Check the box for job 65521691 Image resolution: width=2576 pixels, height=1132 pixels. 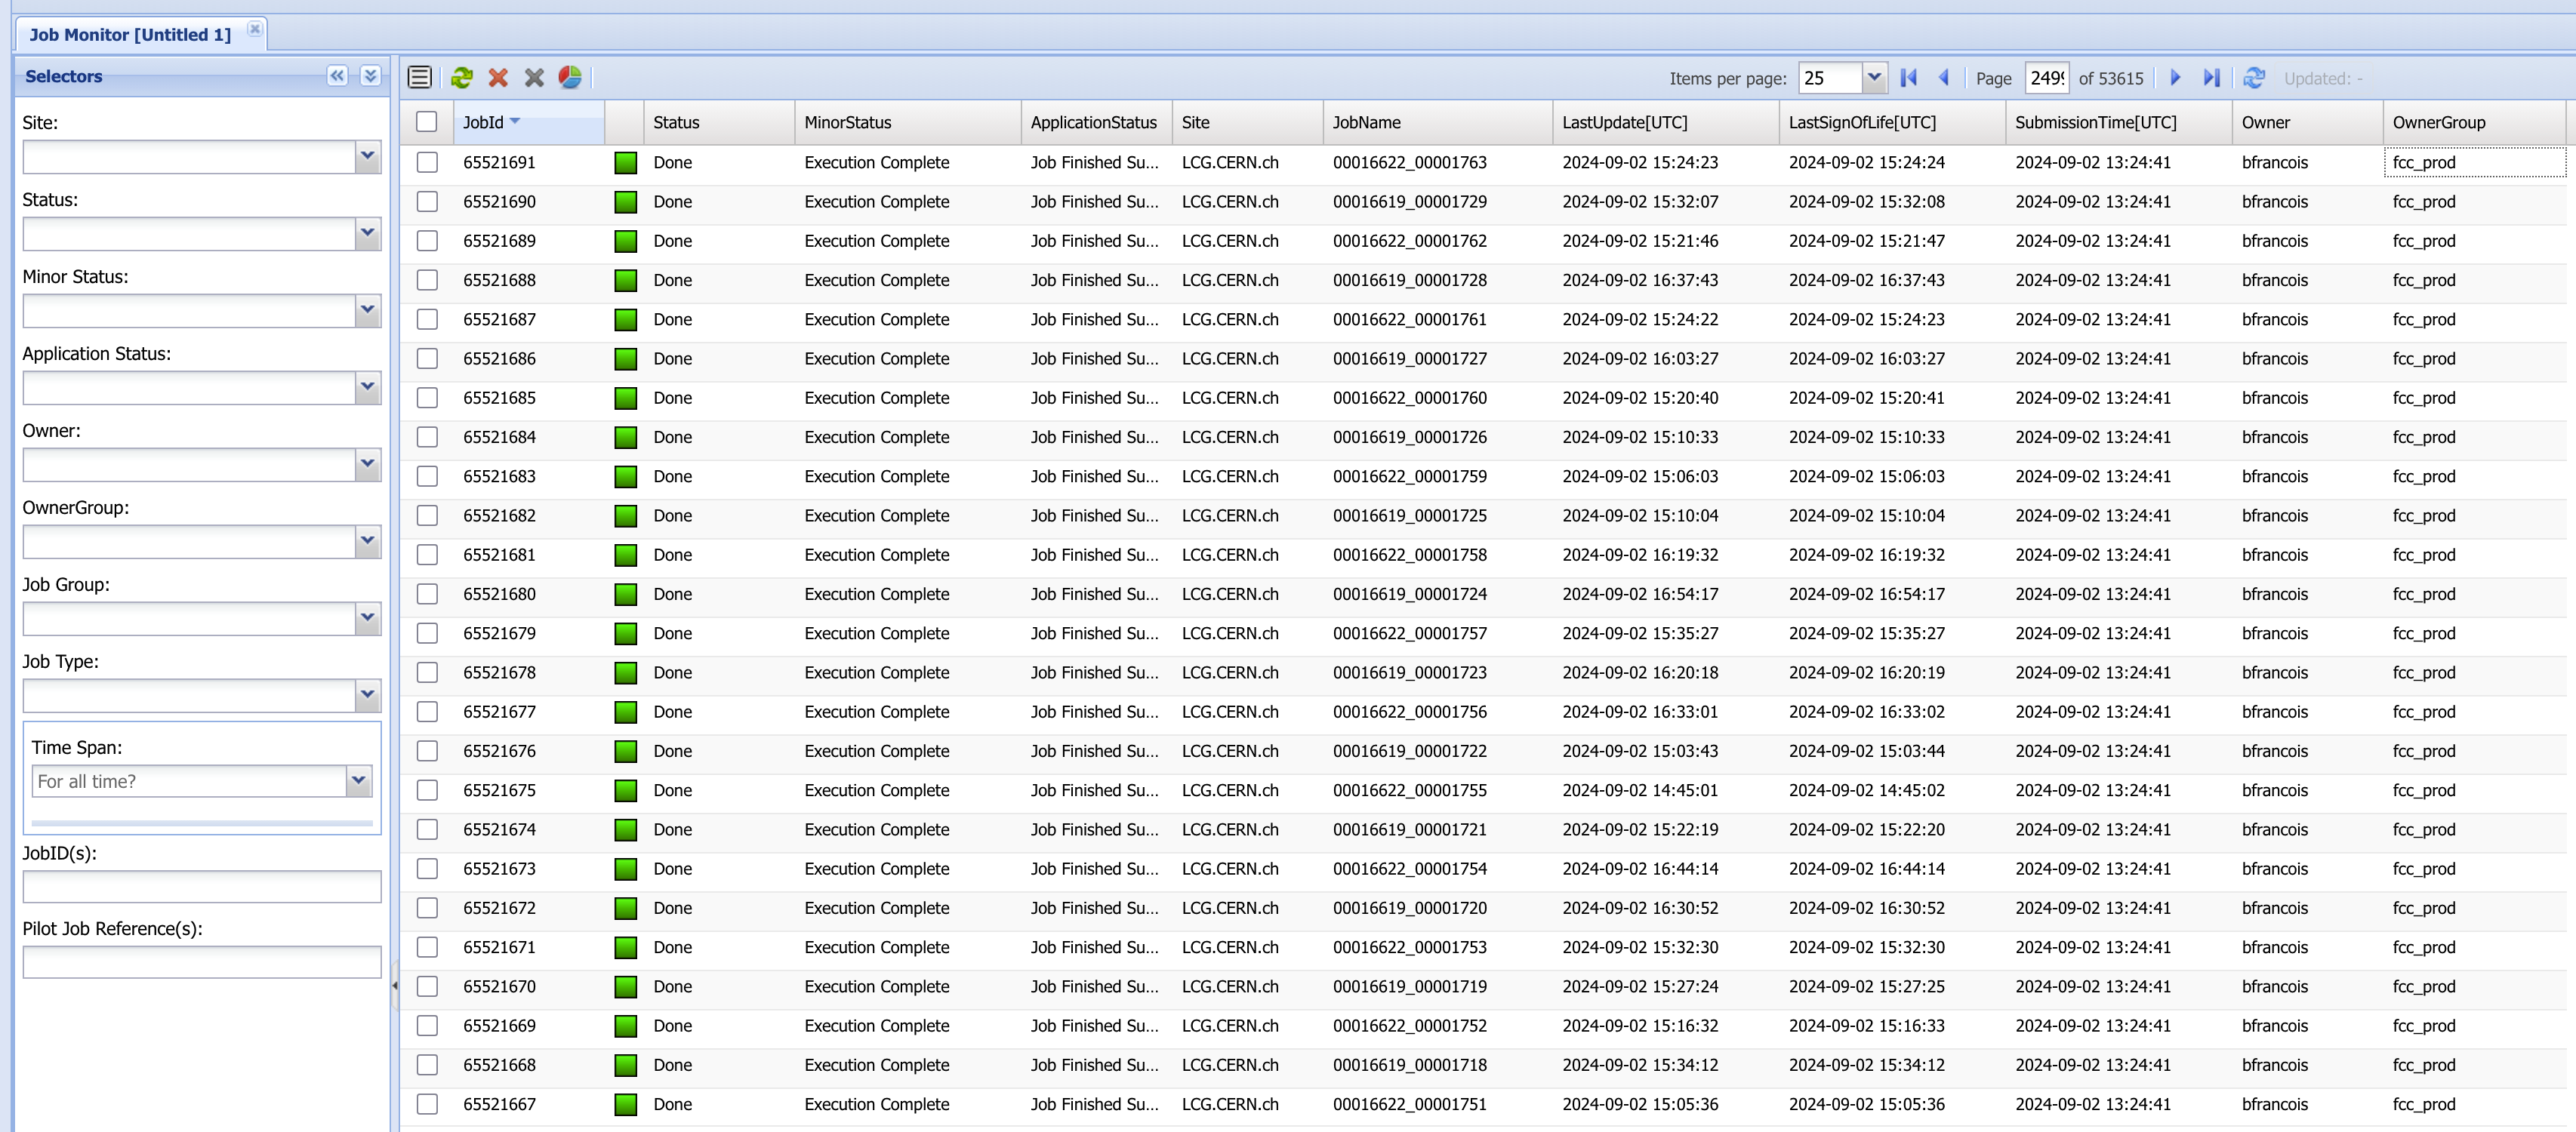pos(427,162)
